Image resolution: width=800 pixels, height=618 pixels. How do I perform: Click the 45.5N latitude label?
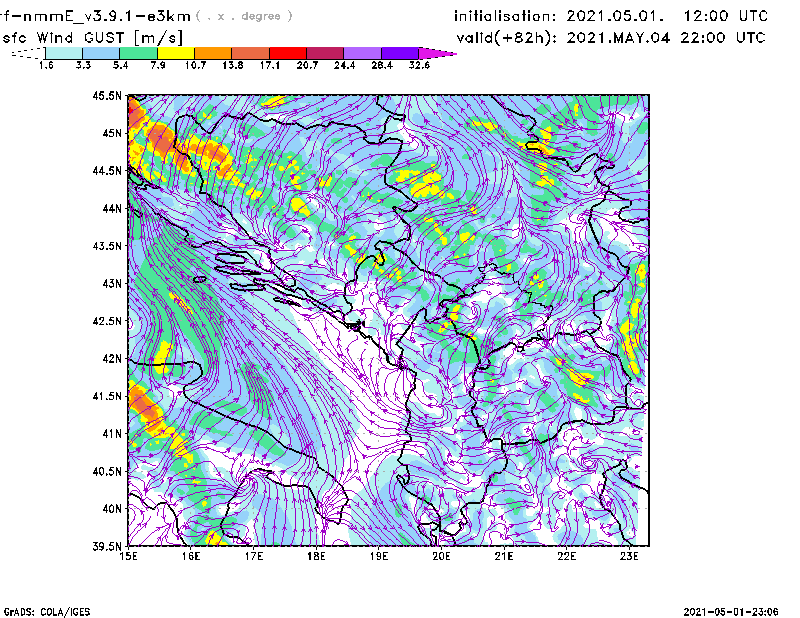[107, 95]
